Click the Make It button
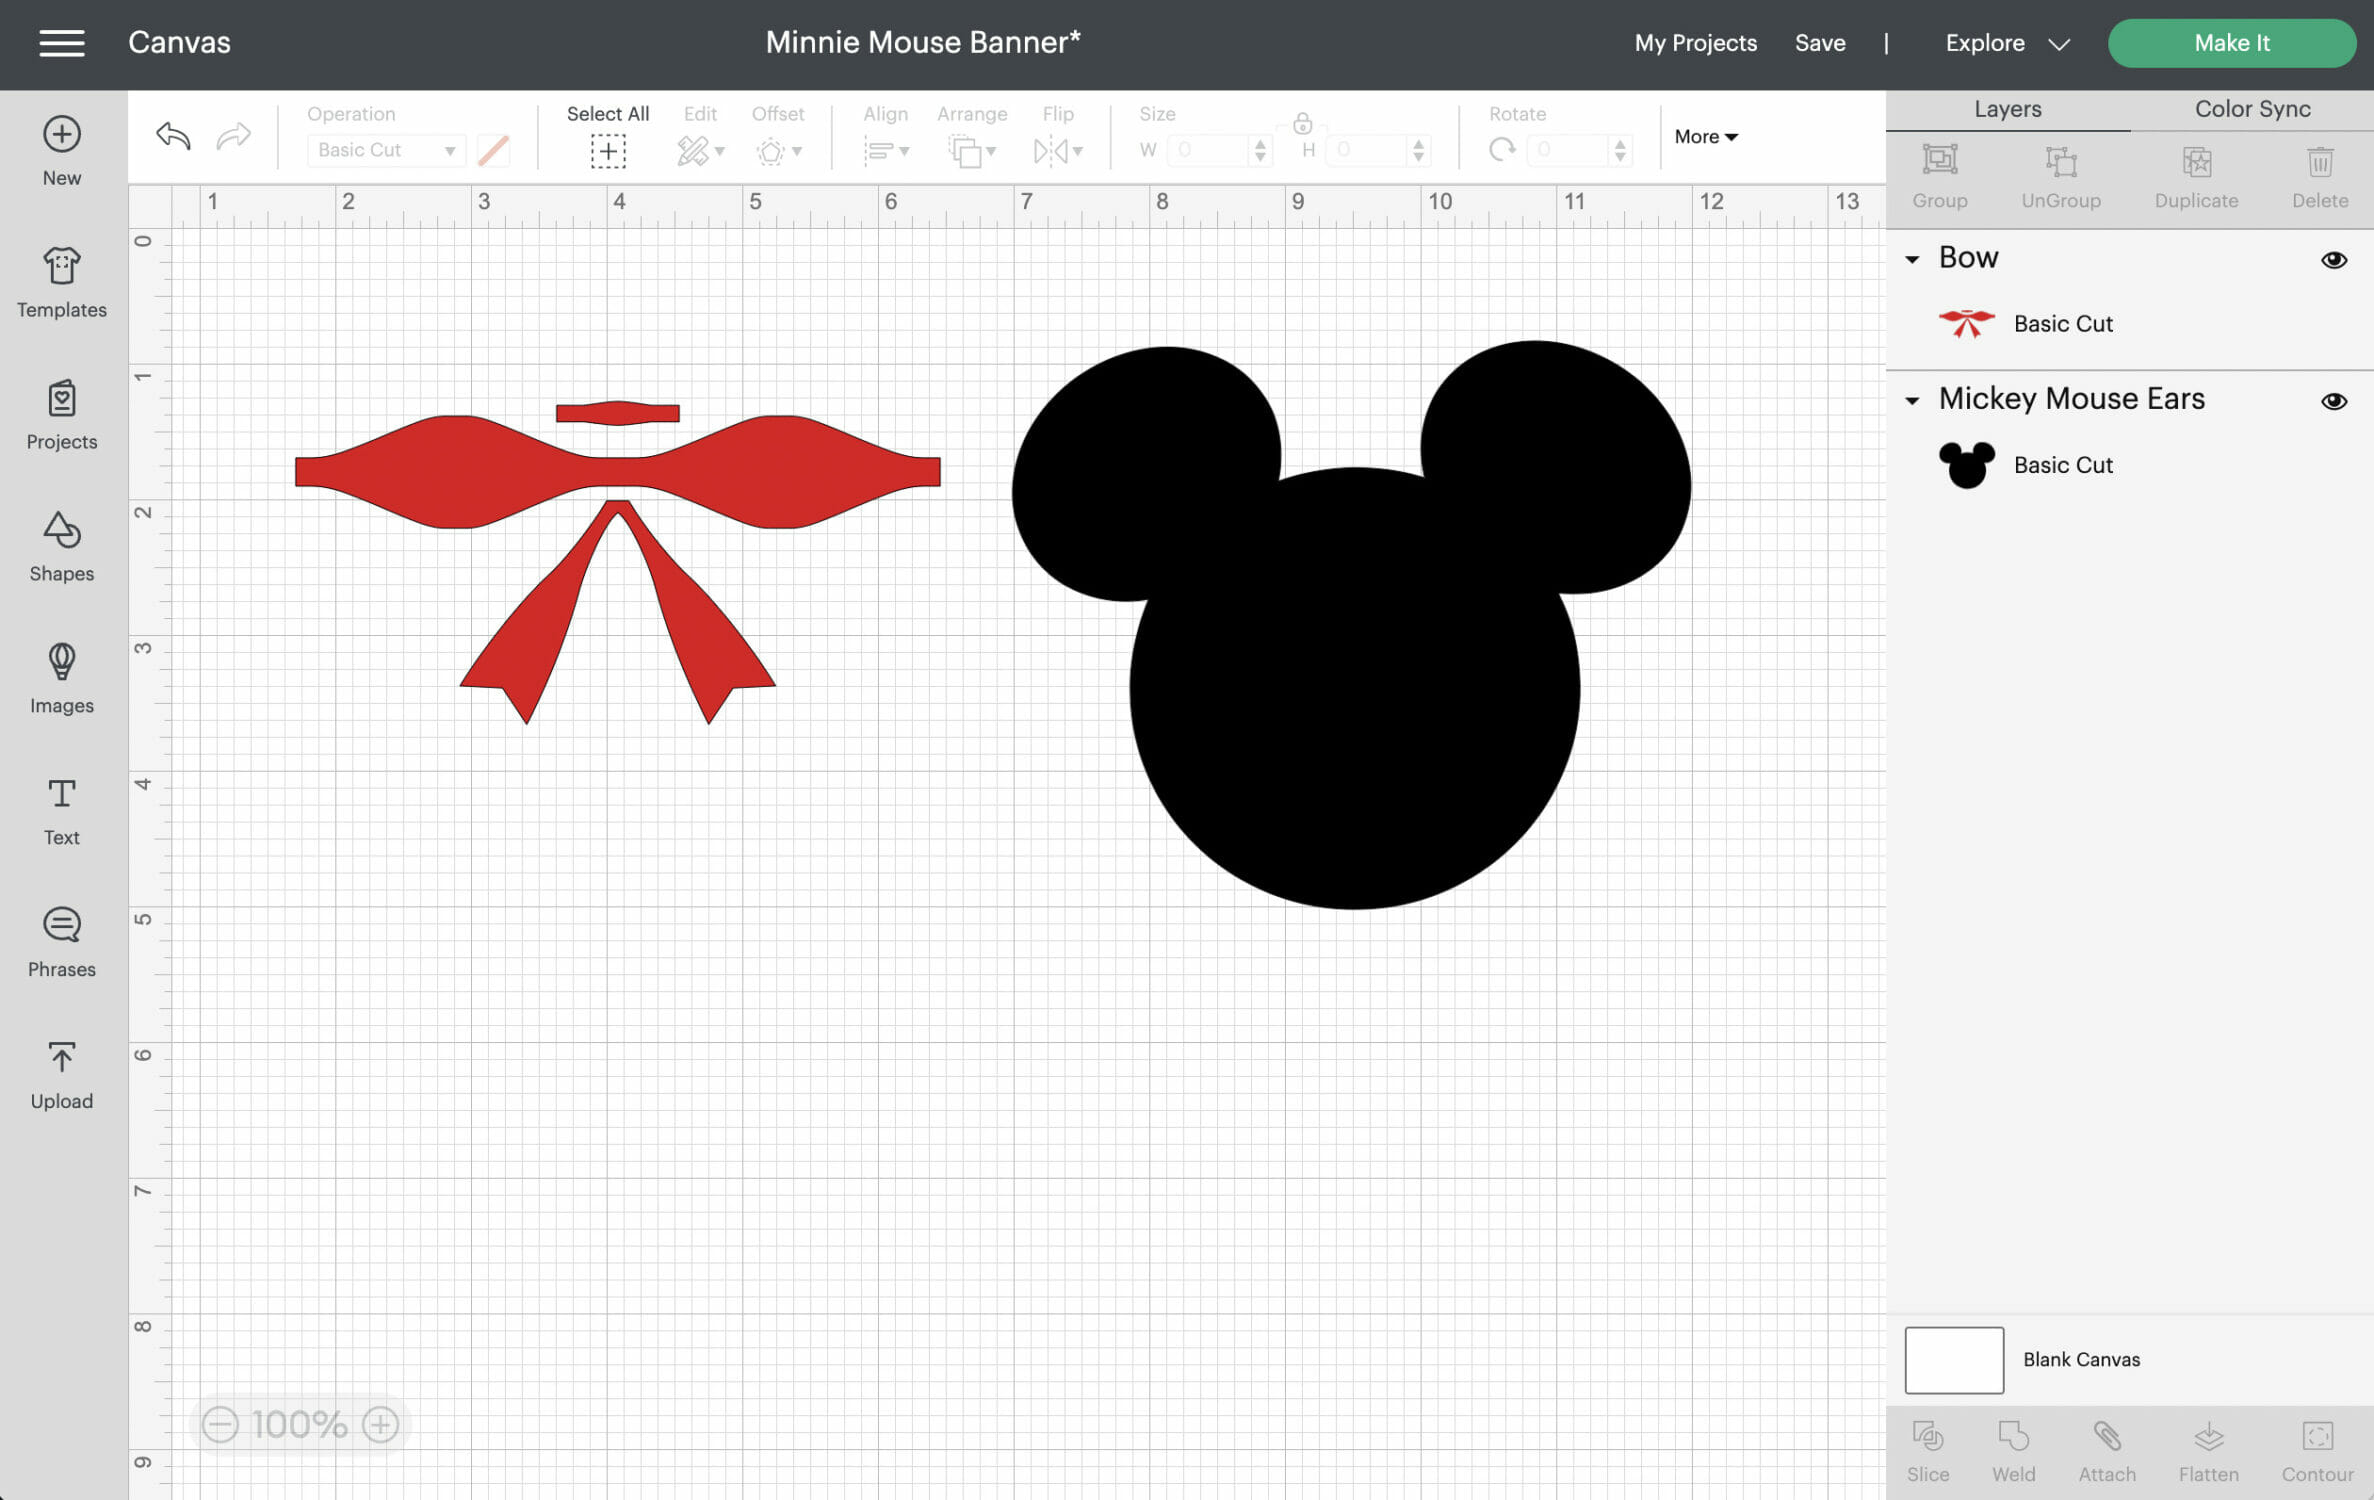2374x1500 pixels. click(2231, 43)
